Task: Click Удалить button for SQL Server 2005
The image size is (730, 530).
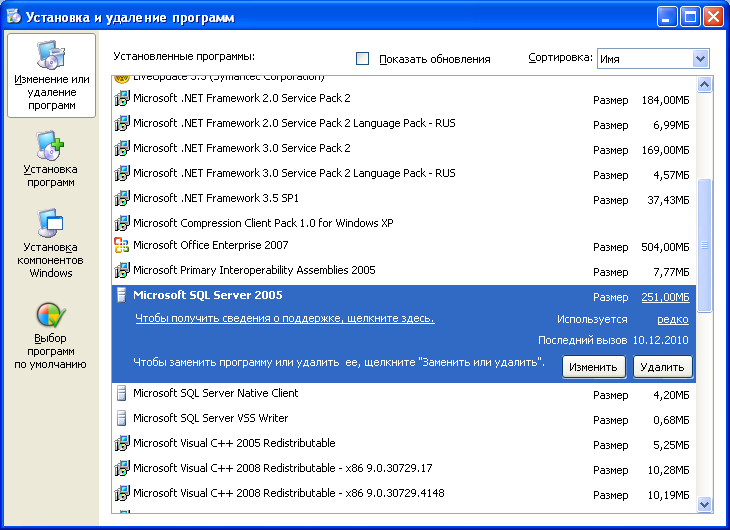Action: pos(662,367)
